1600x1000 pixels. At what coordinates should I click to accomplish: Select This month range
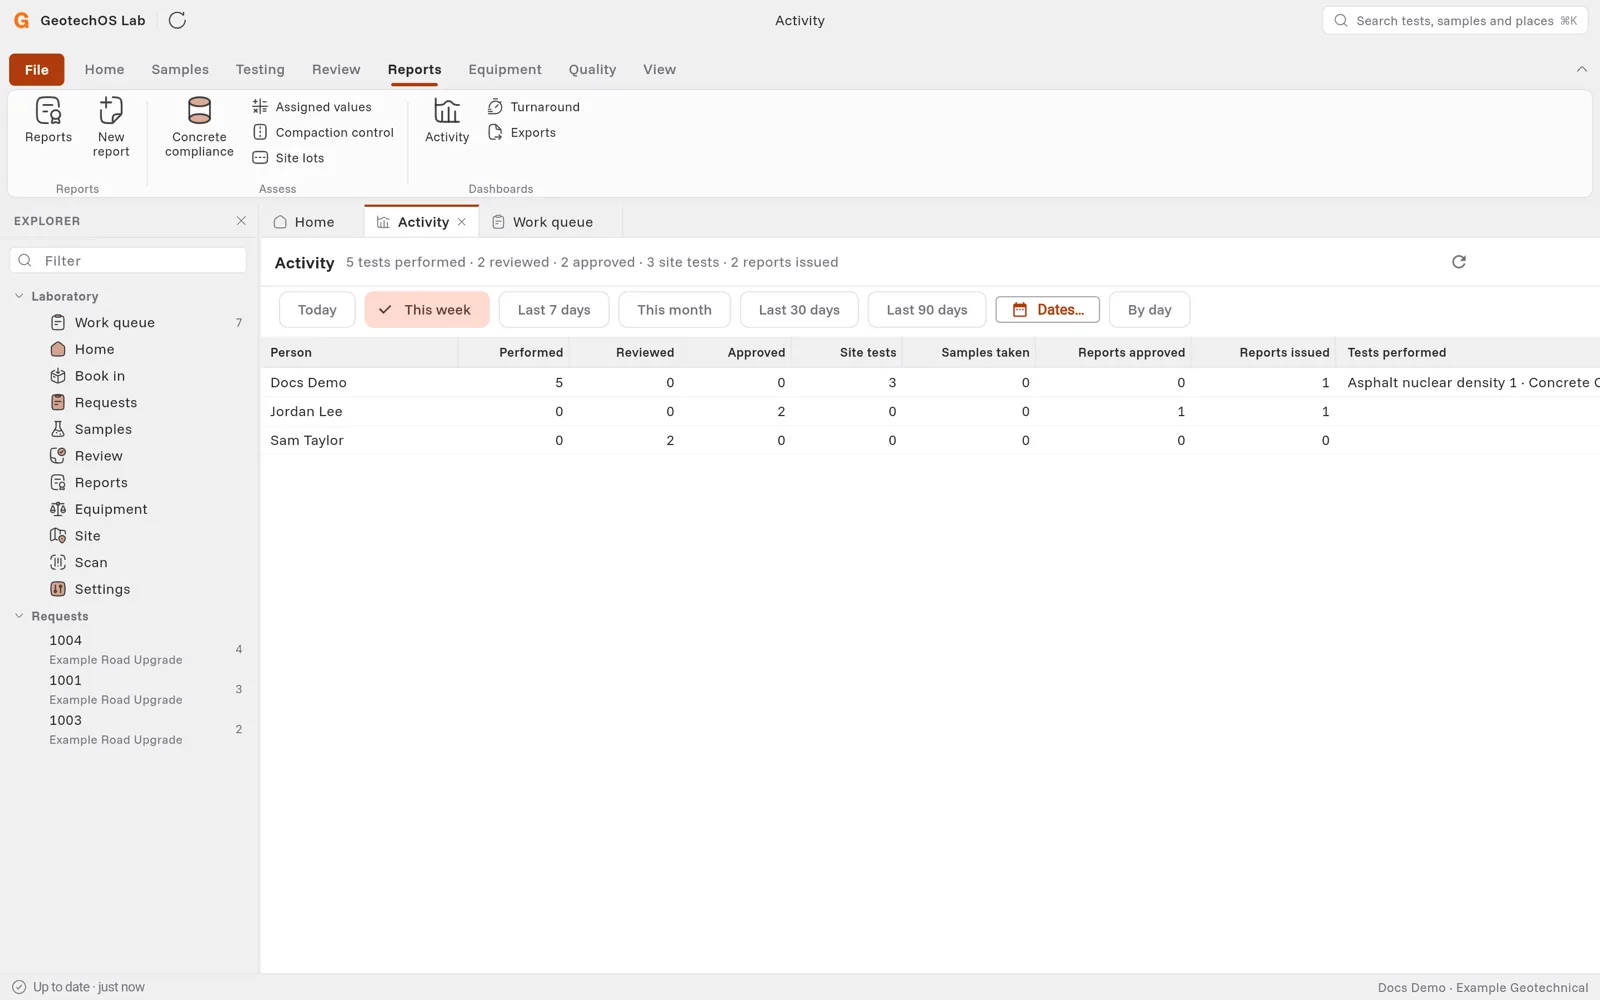[674, 310]
